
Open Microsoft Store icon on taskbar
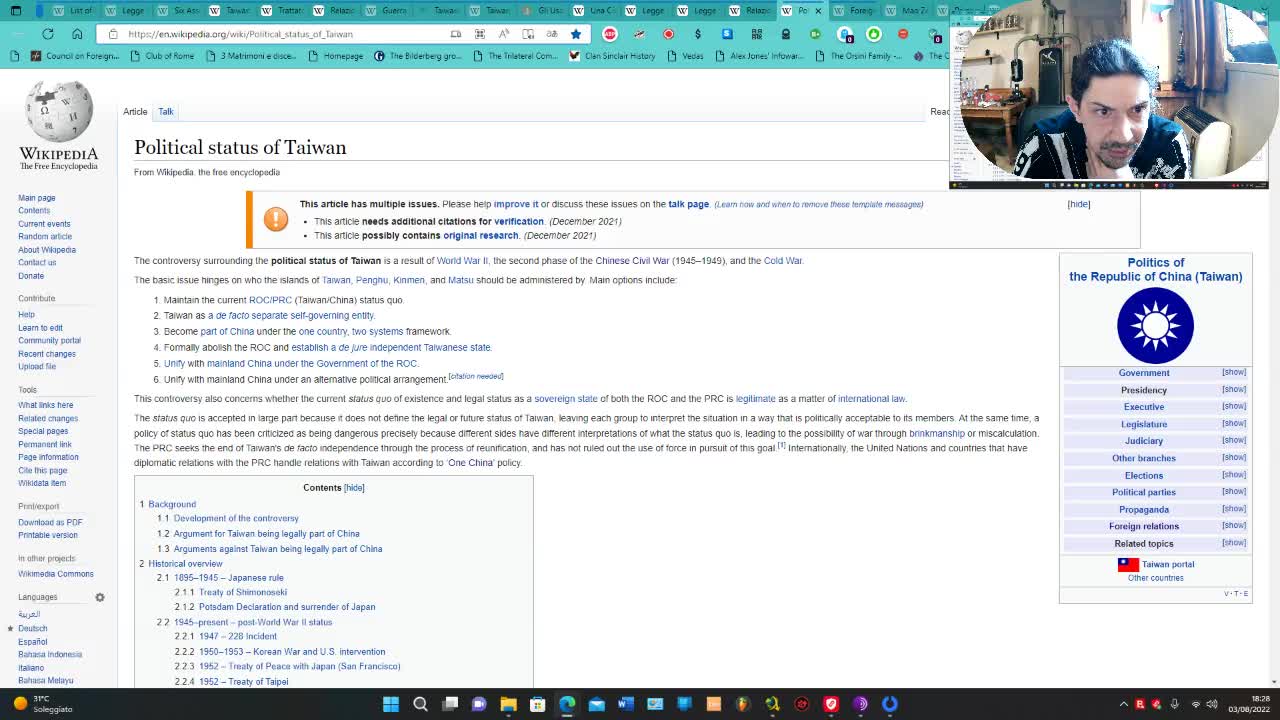(x=538, y=704)
